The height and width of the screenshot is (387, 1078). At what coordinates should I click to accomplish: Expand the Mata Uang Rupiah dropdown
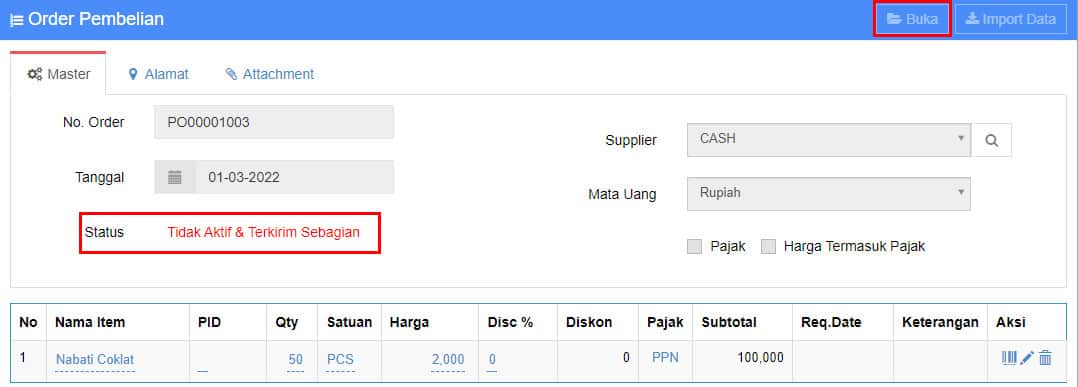pyautogui.click(x=828, y=194)
